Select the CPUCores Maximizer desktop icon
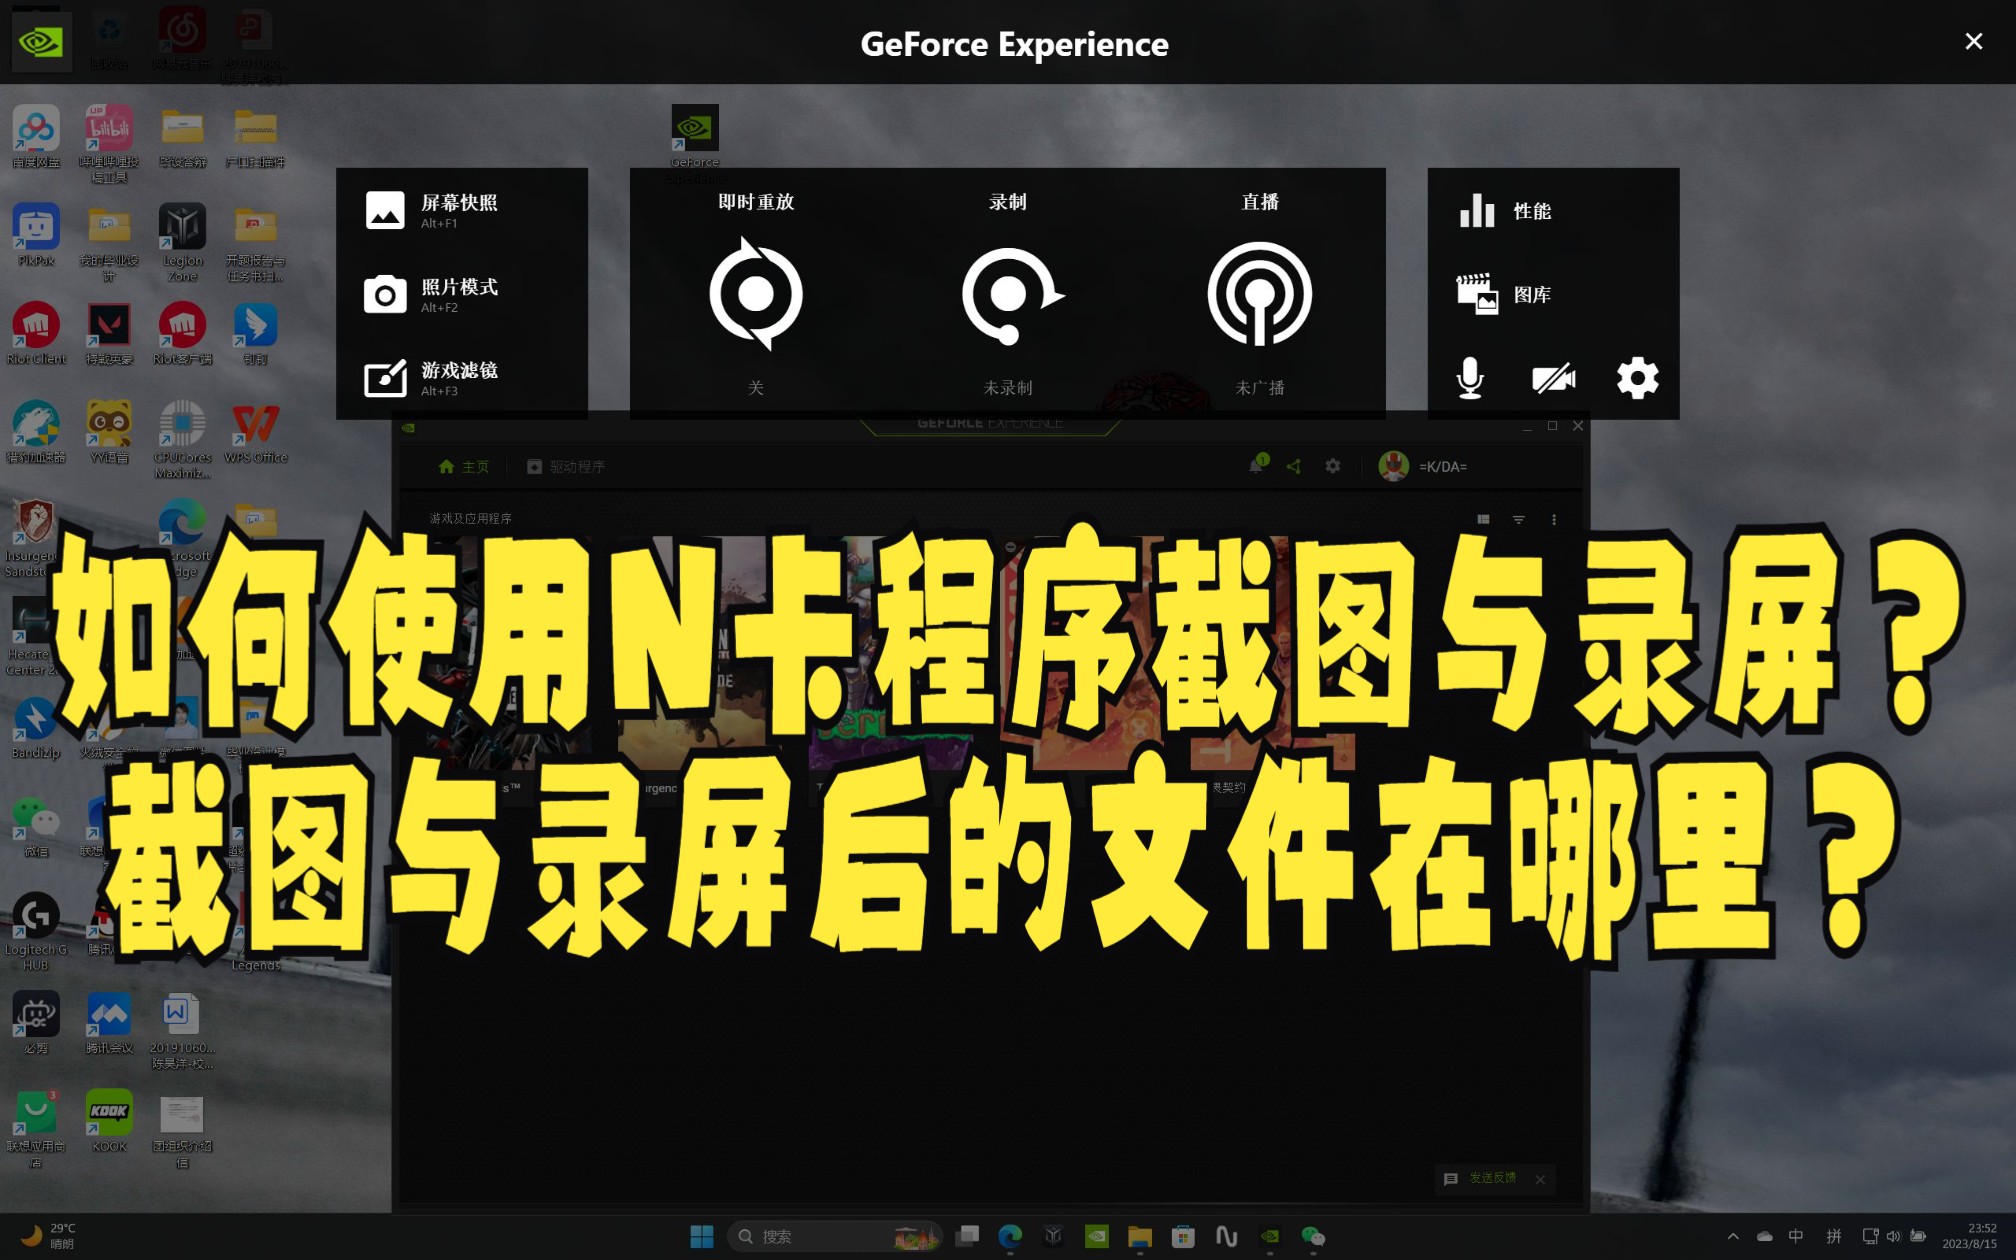 [x=182, y=439]
